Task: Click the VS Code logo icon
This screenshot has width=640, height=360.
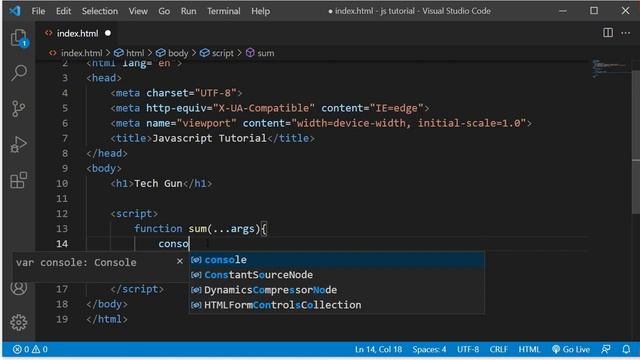Action: click(15, 11)
